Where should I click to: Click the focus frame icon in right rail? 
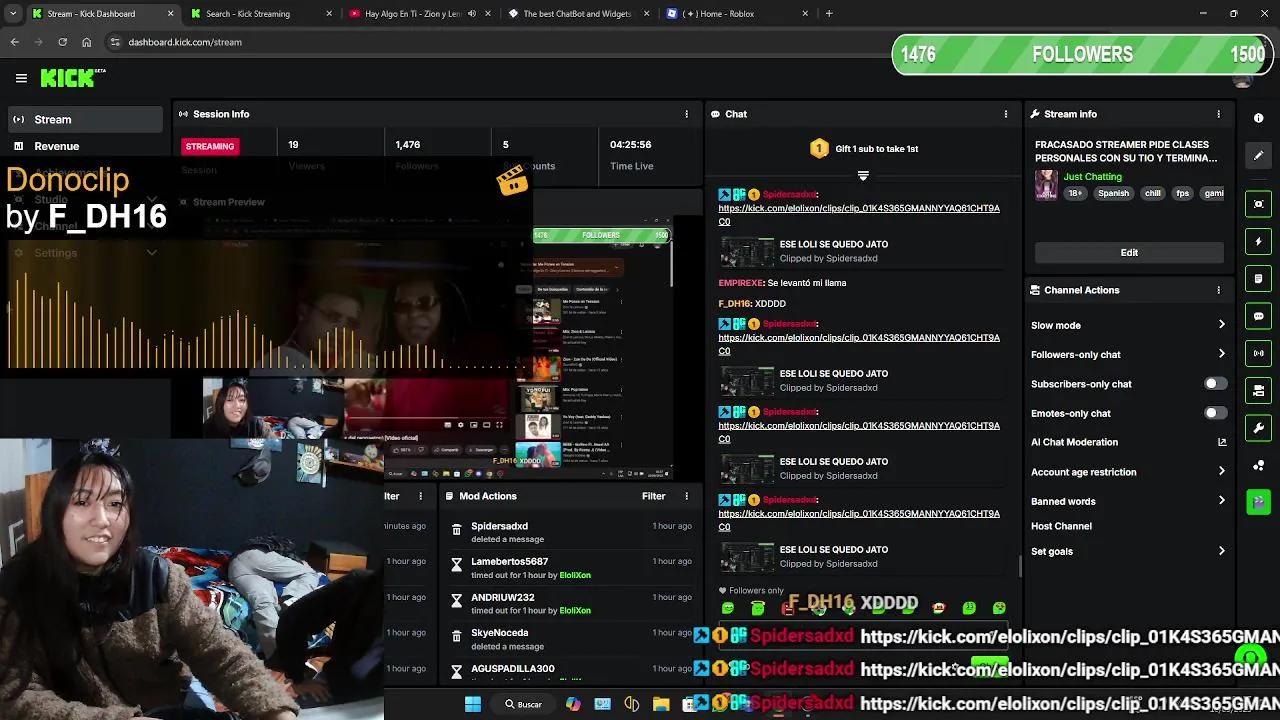pos(1258,204)
